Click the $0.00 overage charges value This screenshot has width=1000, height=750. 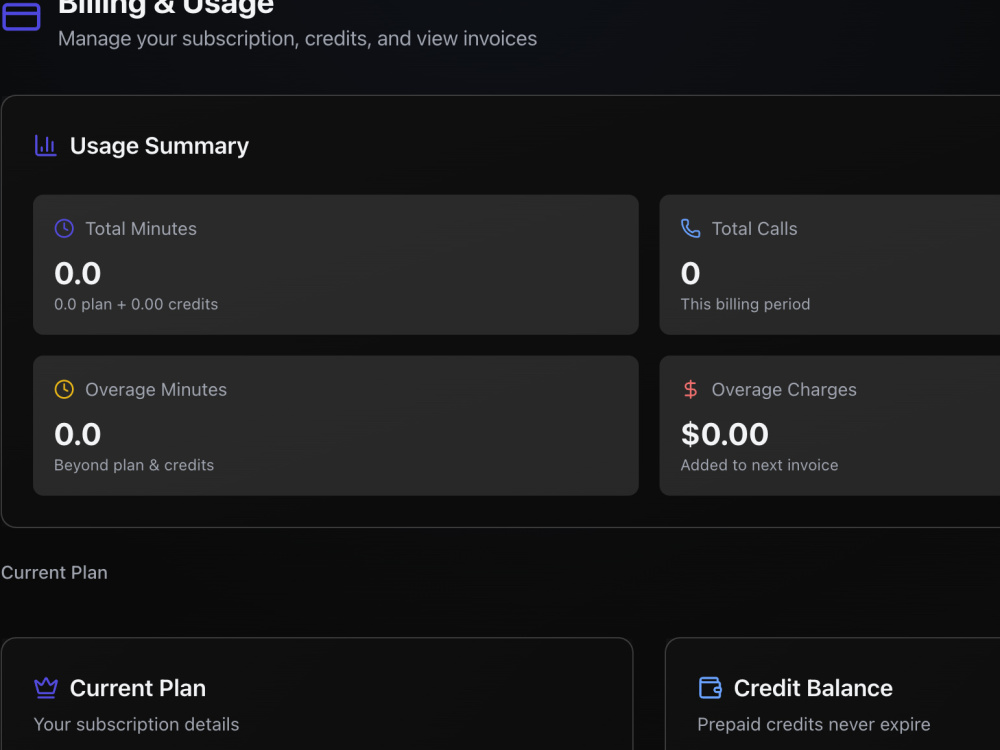724,434
